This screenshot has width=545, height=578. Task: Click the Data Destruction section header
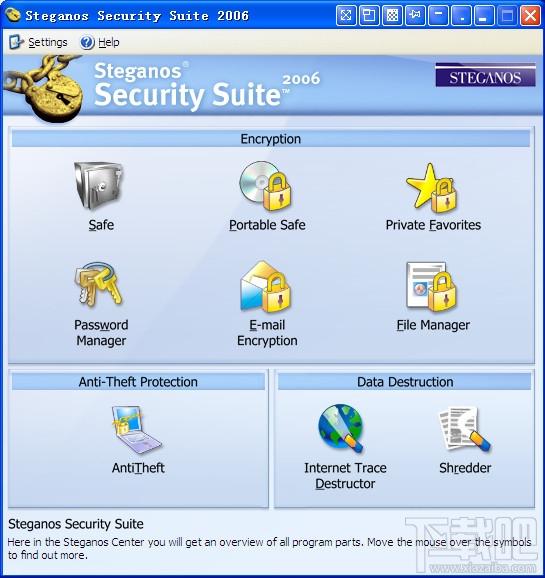pyautogui.click(x=405, y=382)
